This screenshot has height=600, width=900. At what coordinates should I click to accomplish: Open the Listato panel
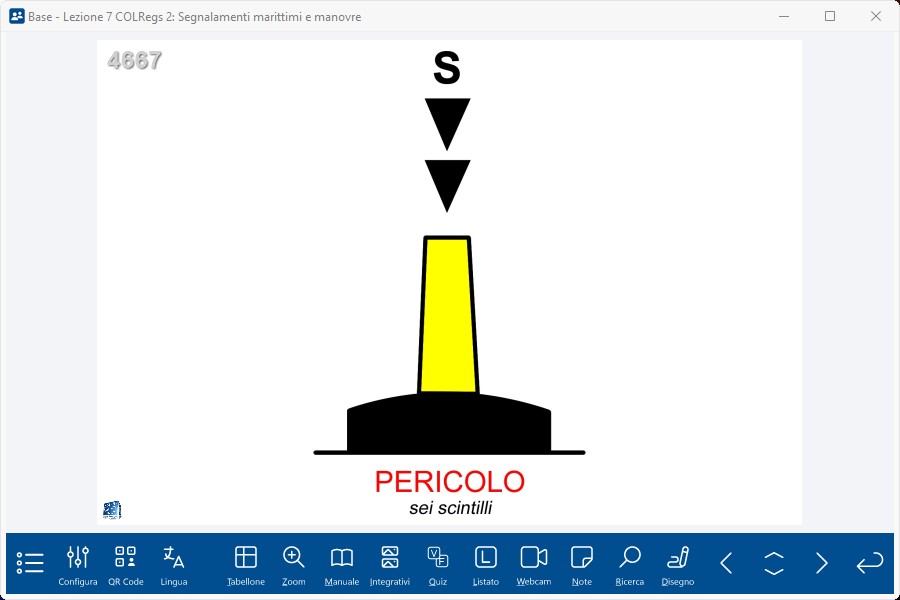coord(486,564)
